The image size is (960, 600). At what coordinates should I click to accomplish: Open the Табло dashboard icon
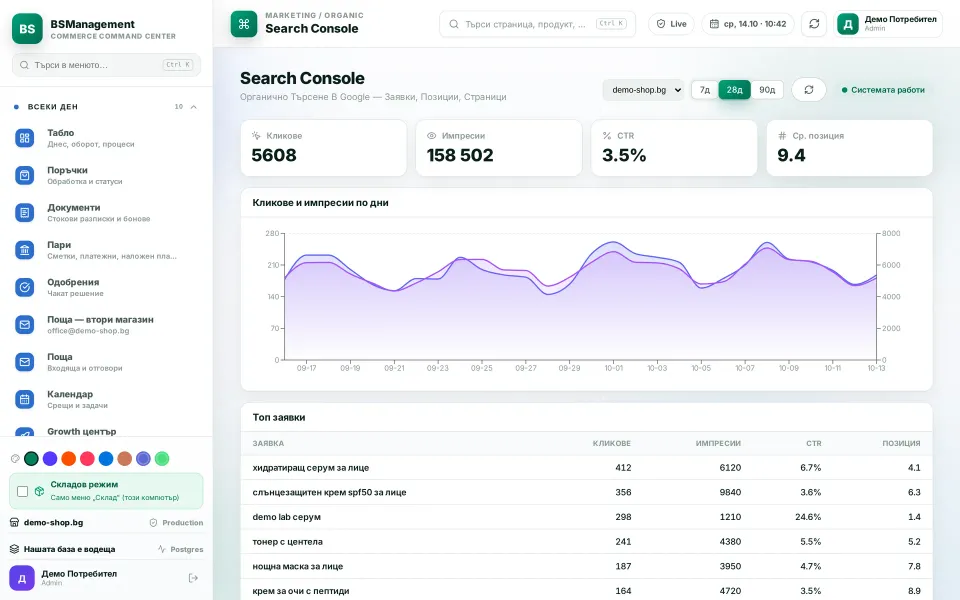coord(24,138)
